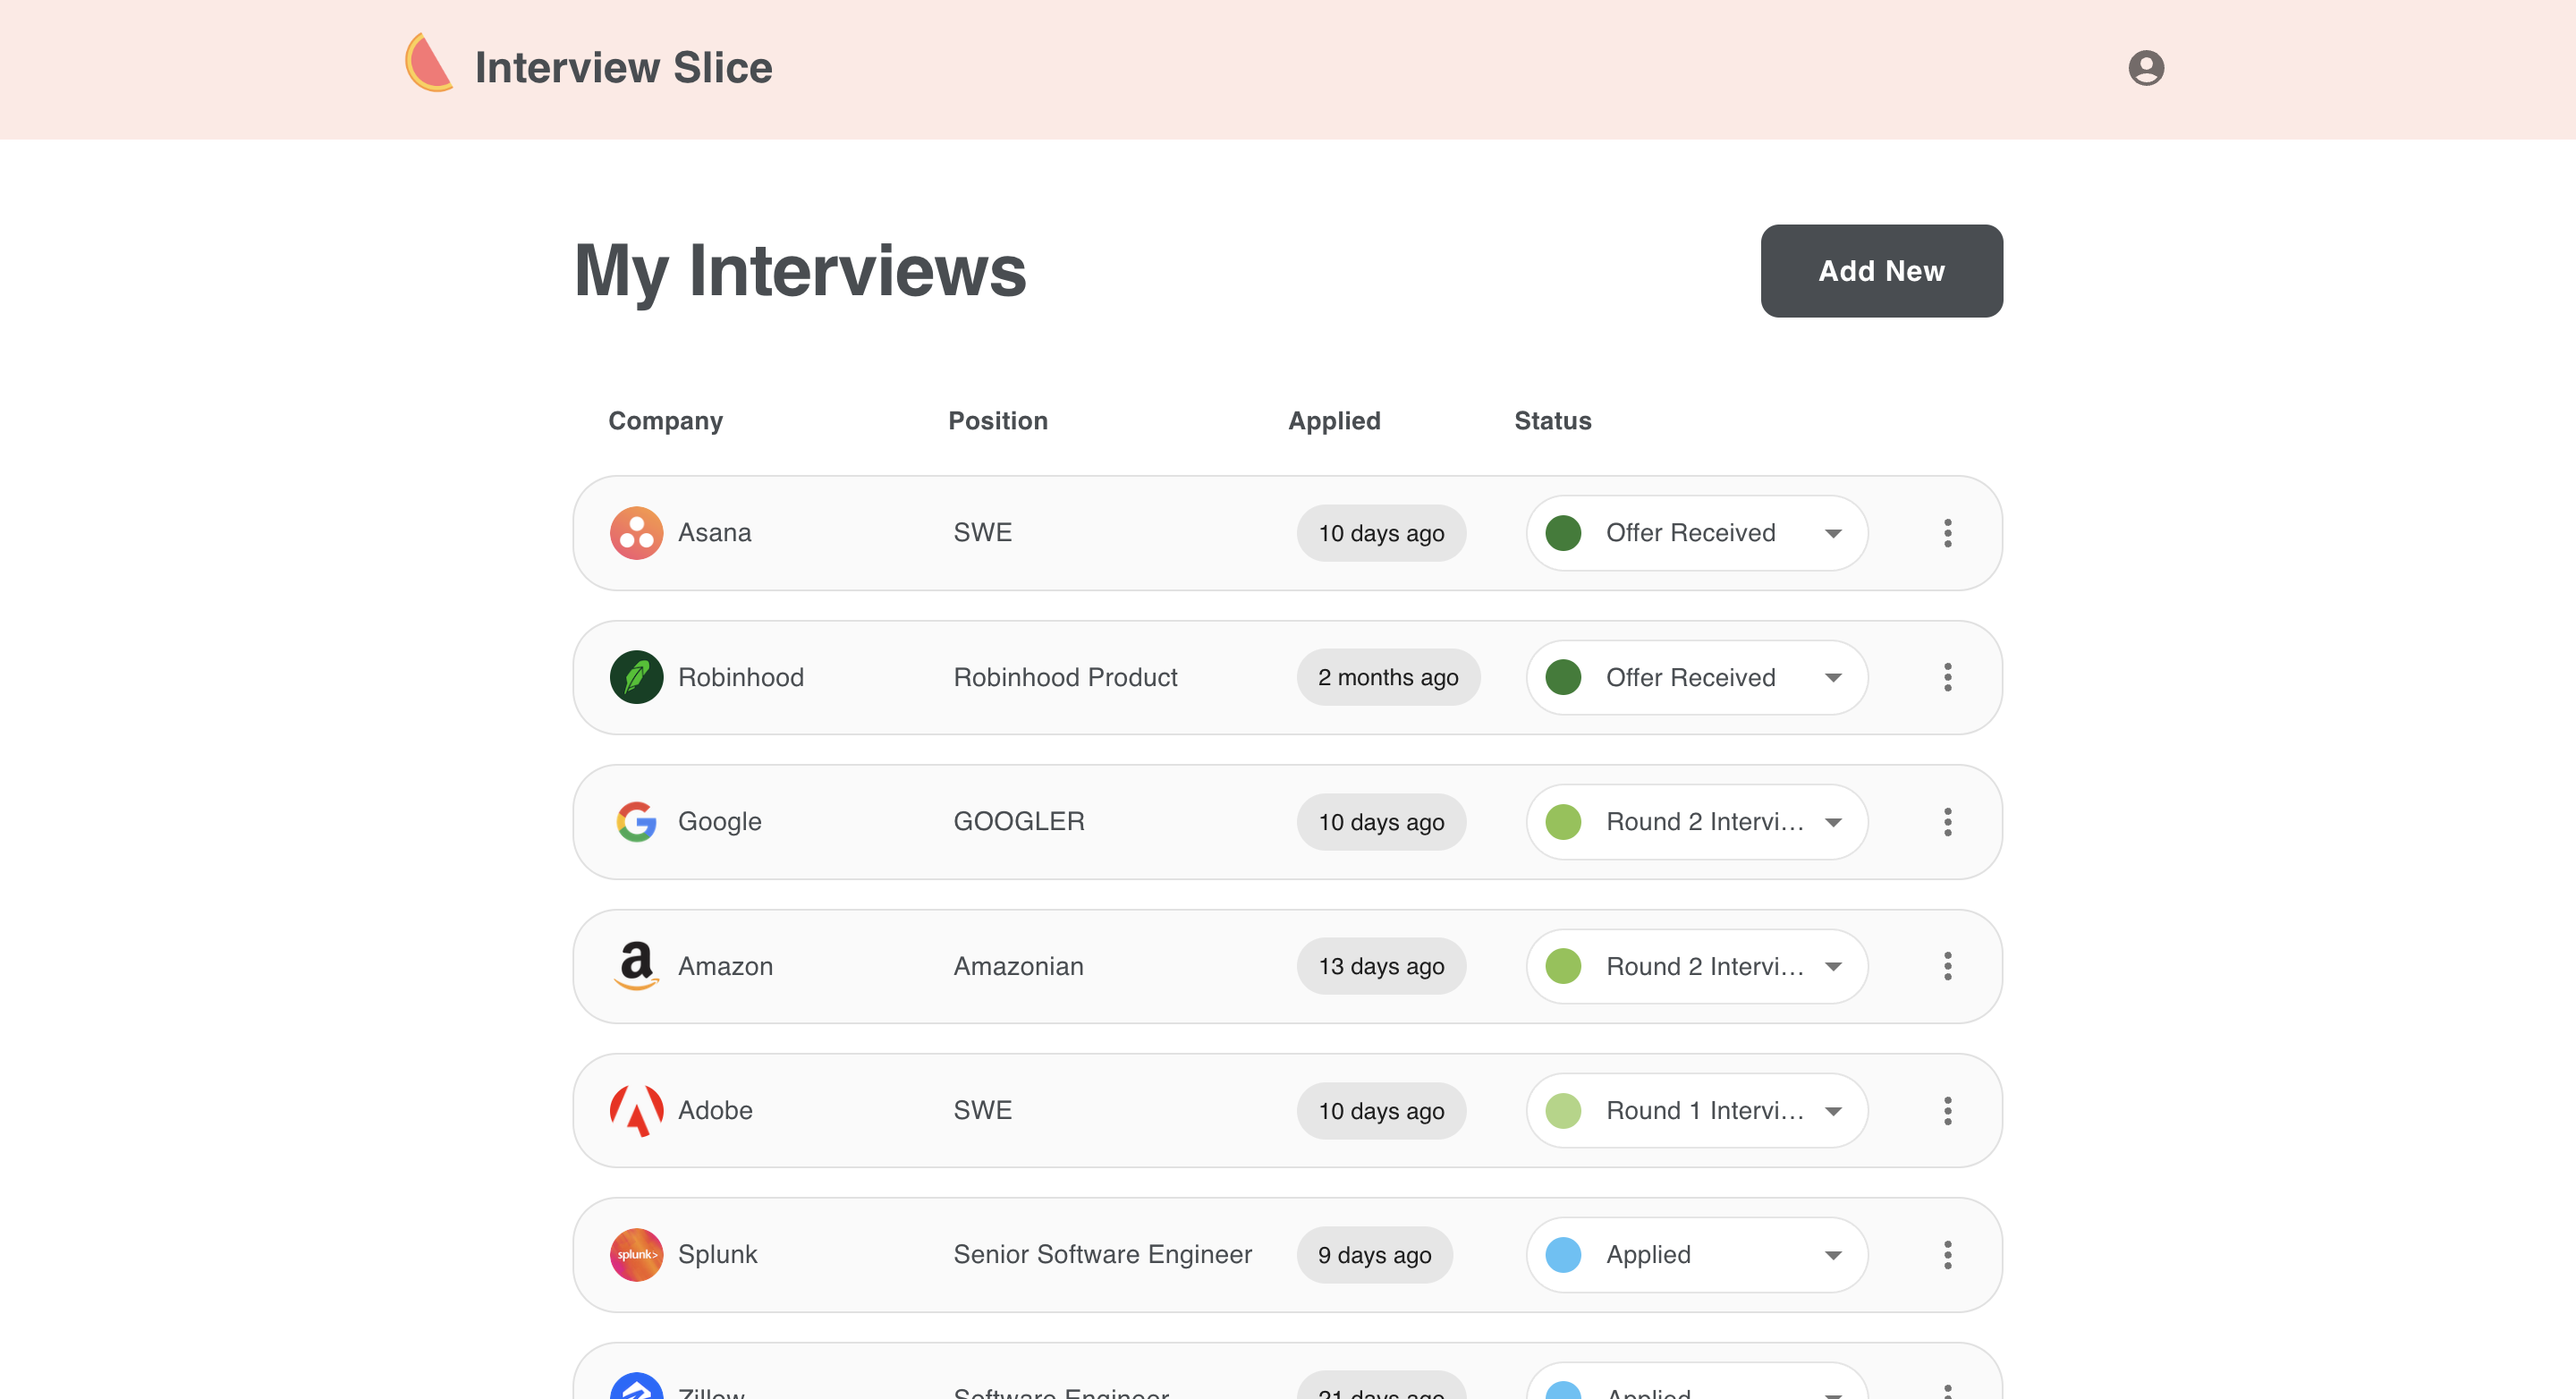Click the Splunk logo icon
Viewport: 2576px width, 1399px height.
(x=636, y=1254)
